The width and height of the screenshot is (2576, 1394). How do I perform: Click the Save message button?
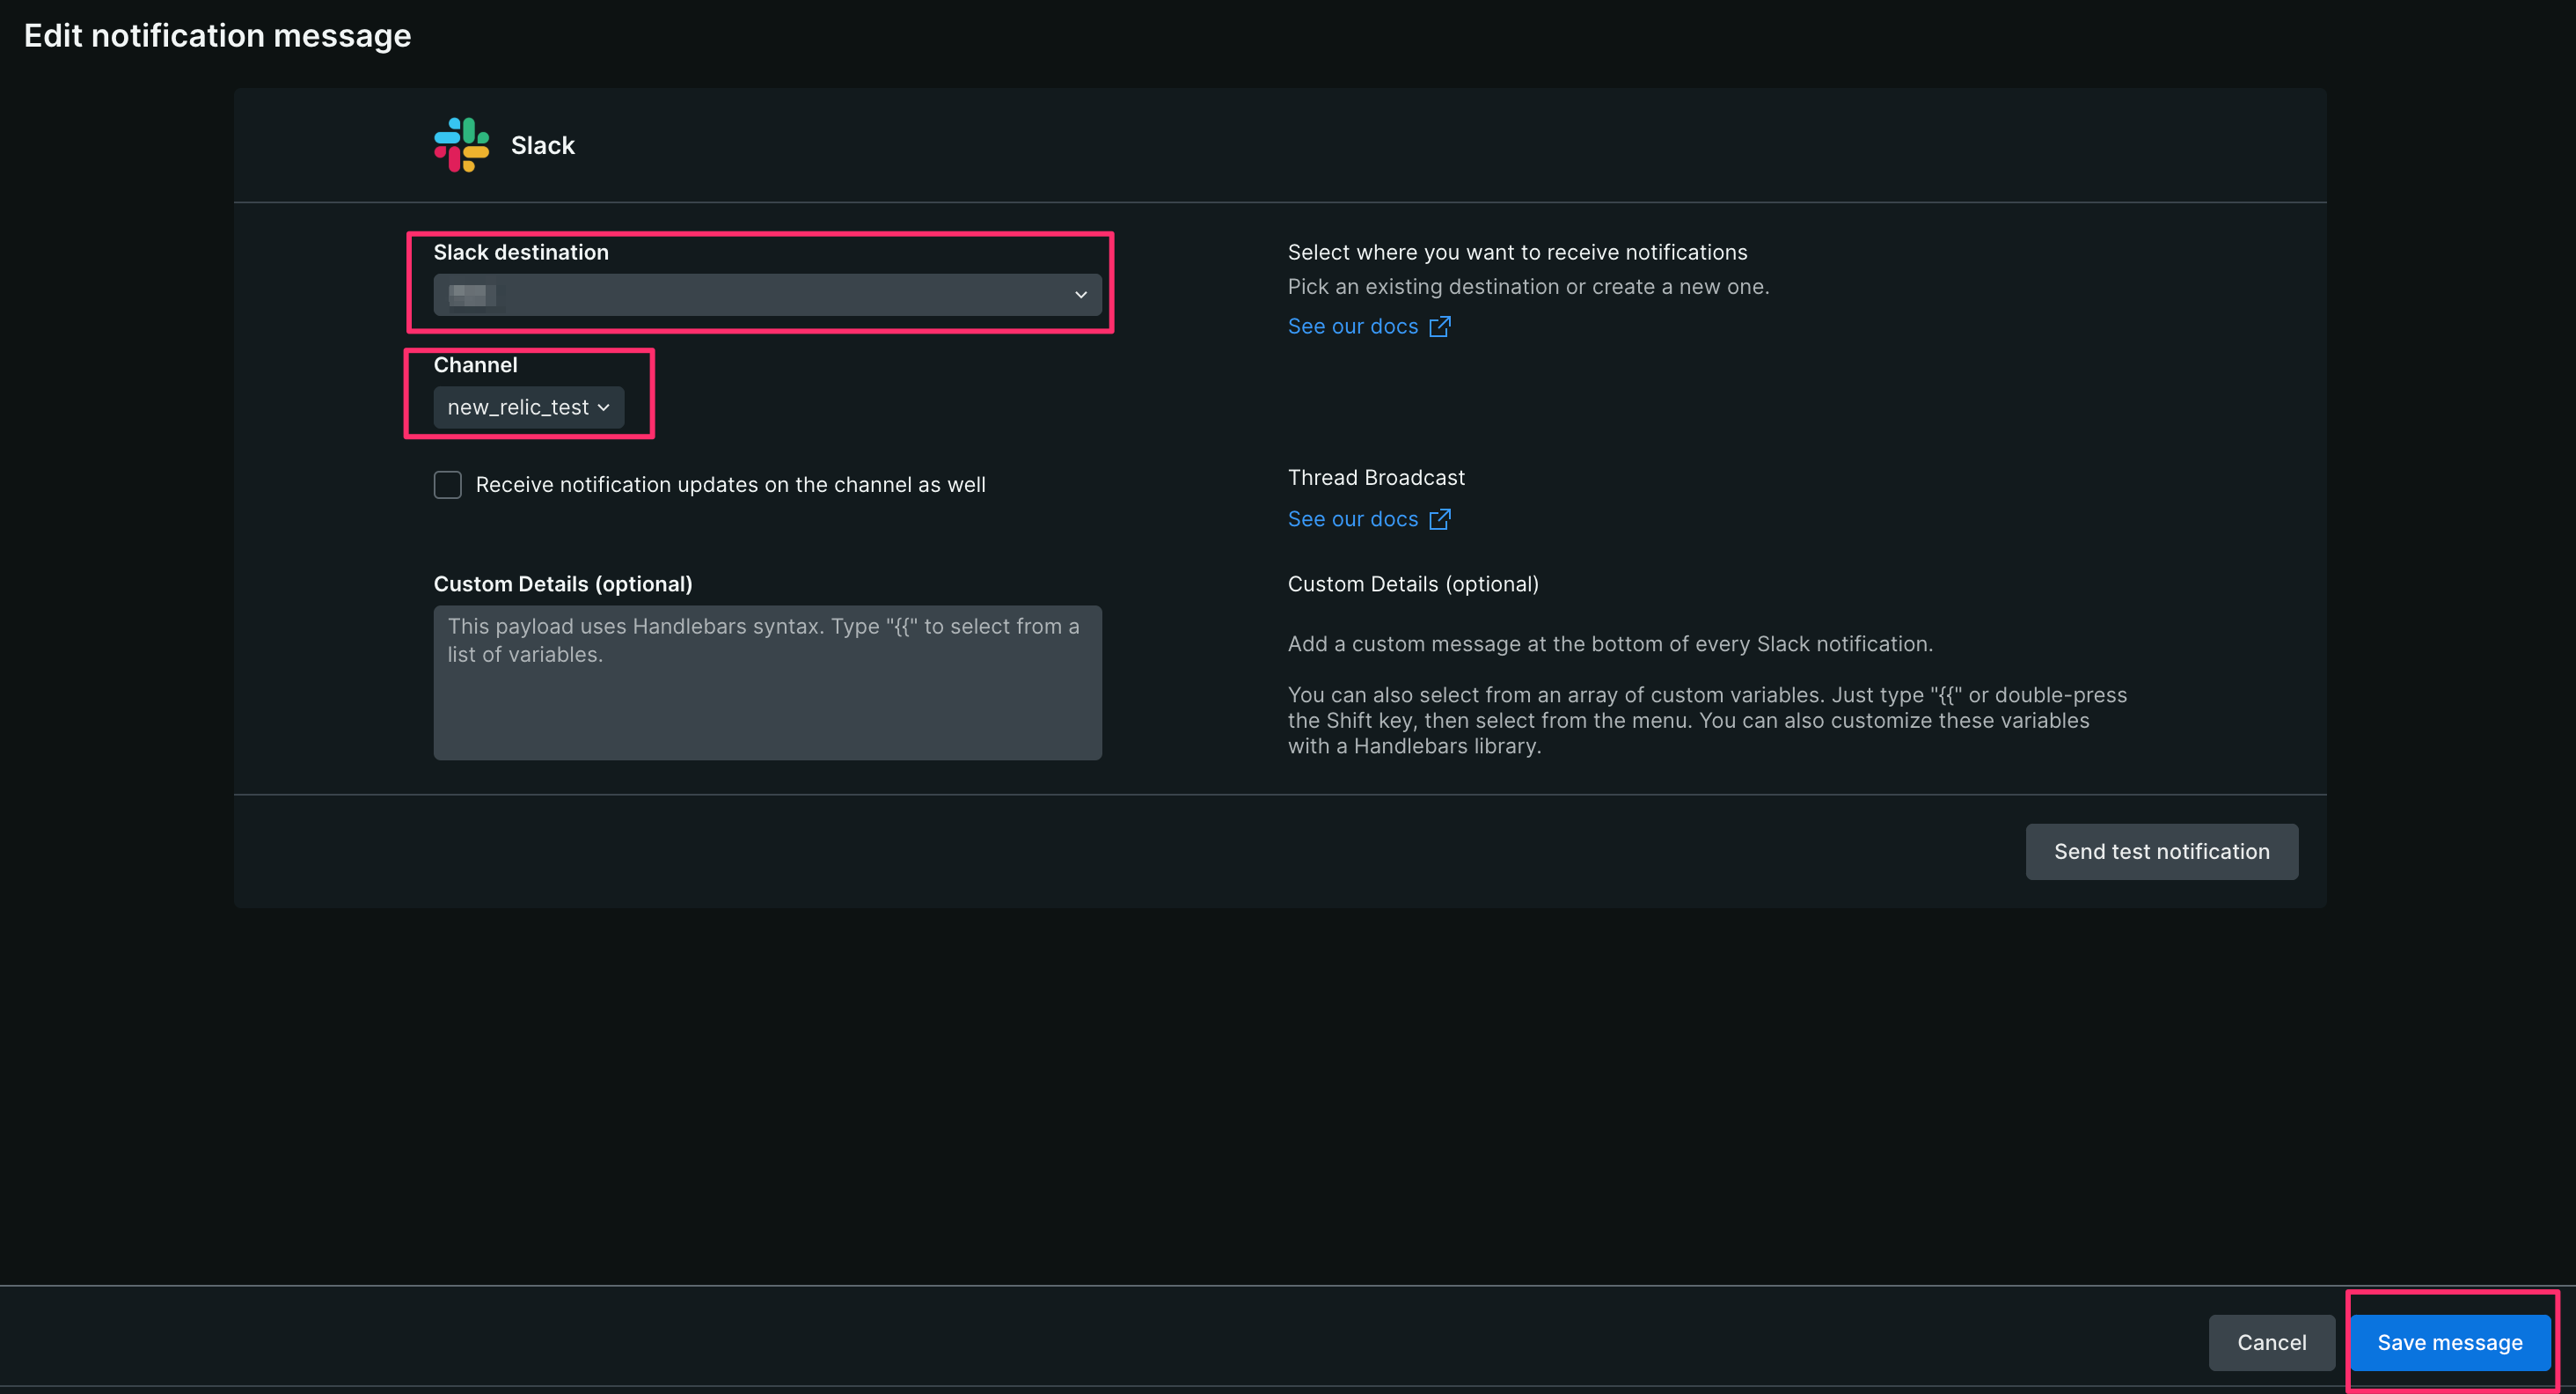pos(2450,1342)
